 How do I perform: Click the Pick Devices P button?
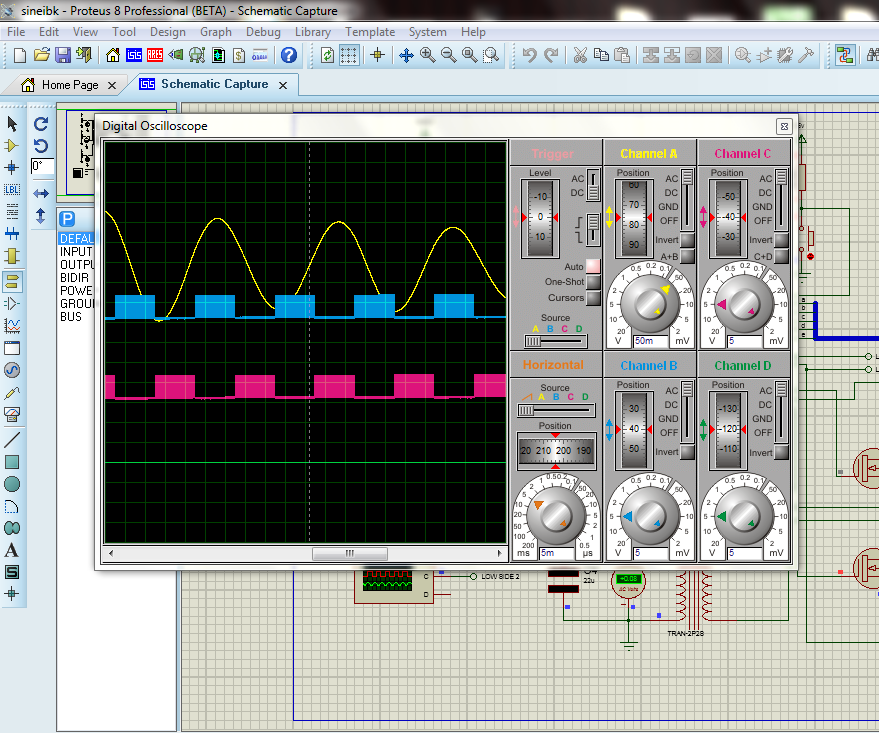tap(67, 219)
